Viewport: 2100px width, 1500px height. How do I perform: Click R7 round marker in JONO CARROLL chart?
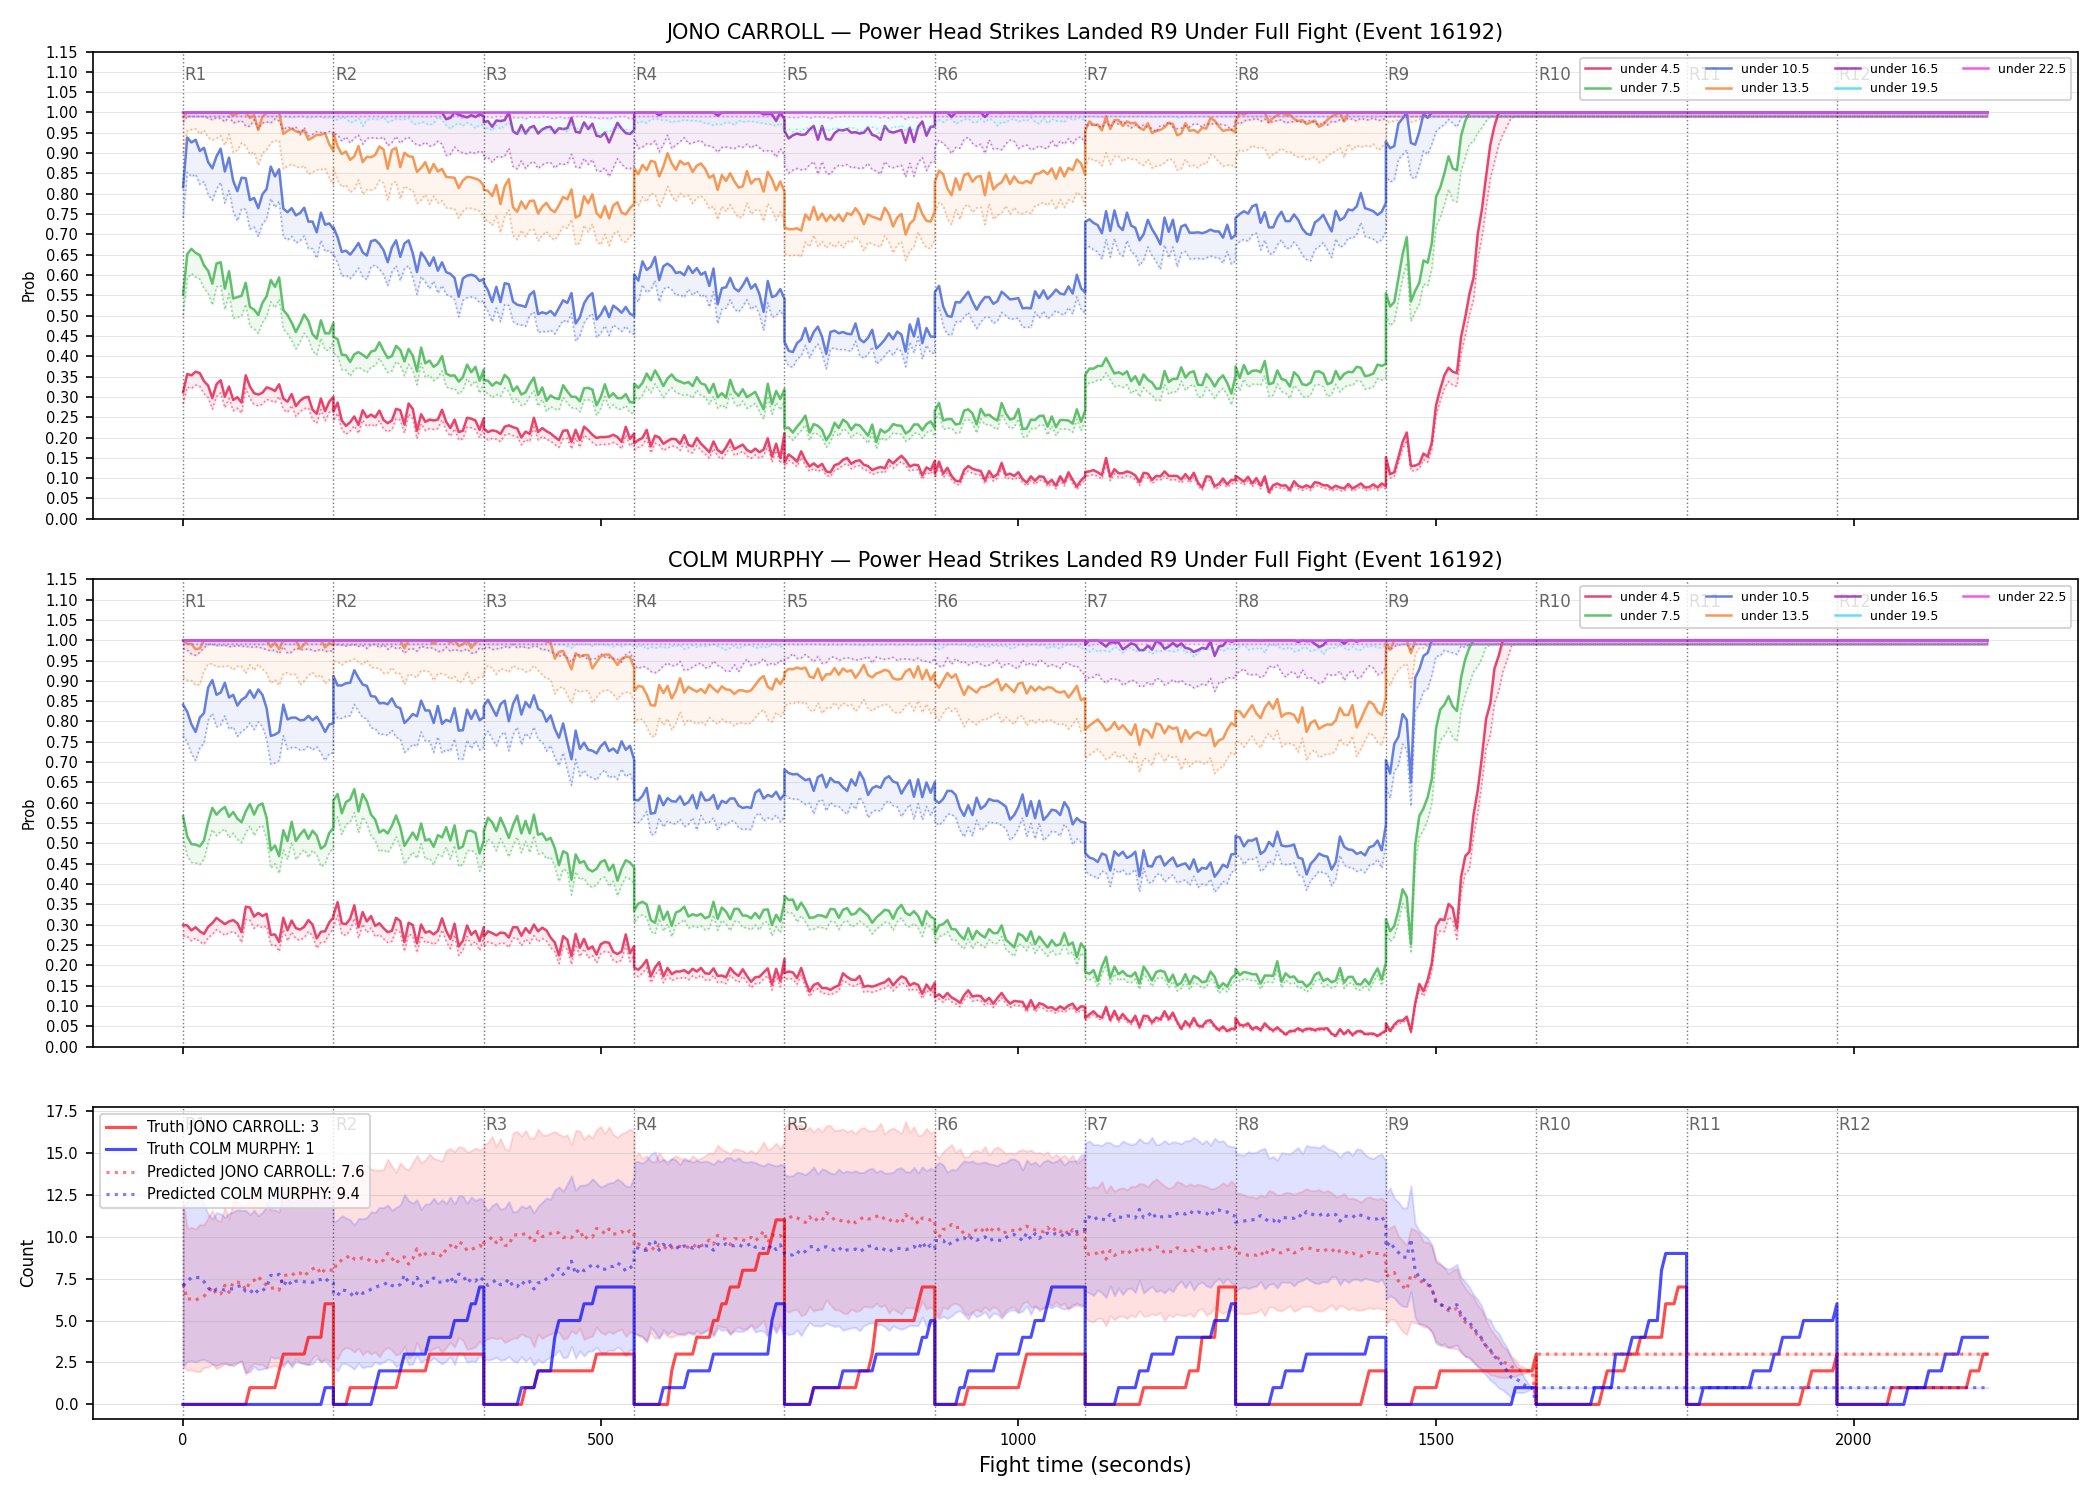coord(1097,74)
